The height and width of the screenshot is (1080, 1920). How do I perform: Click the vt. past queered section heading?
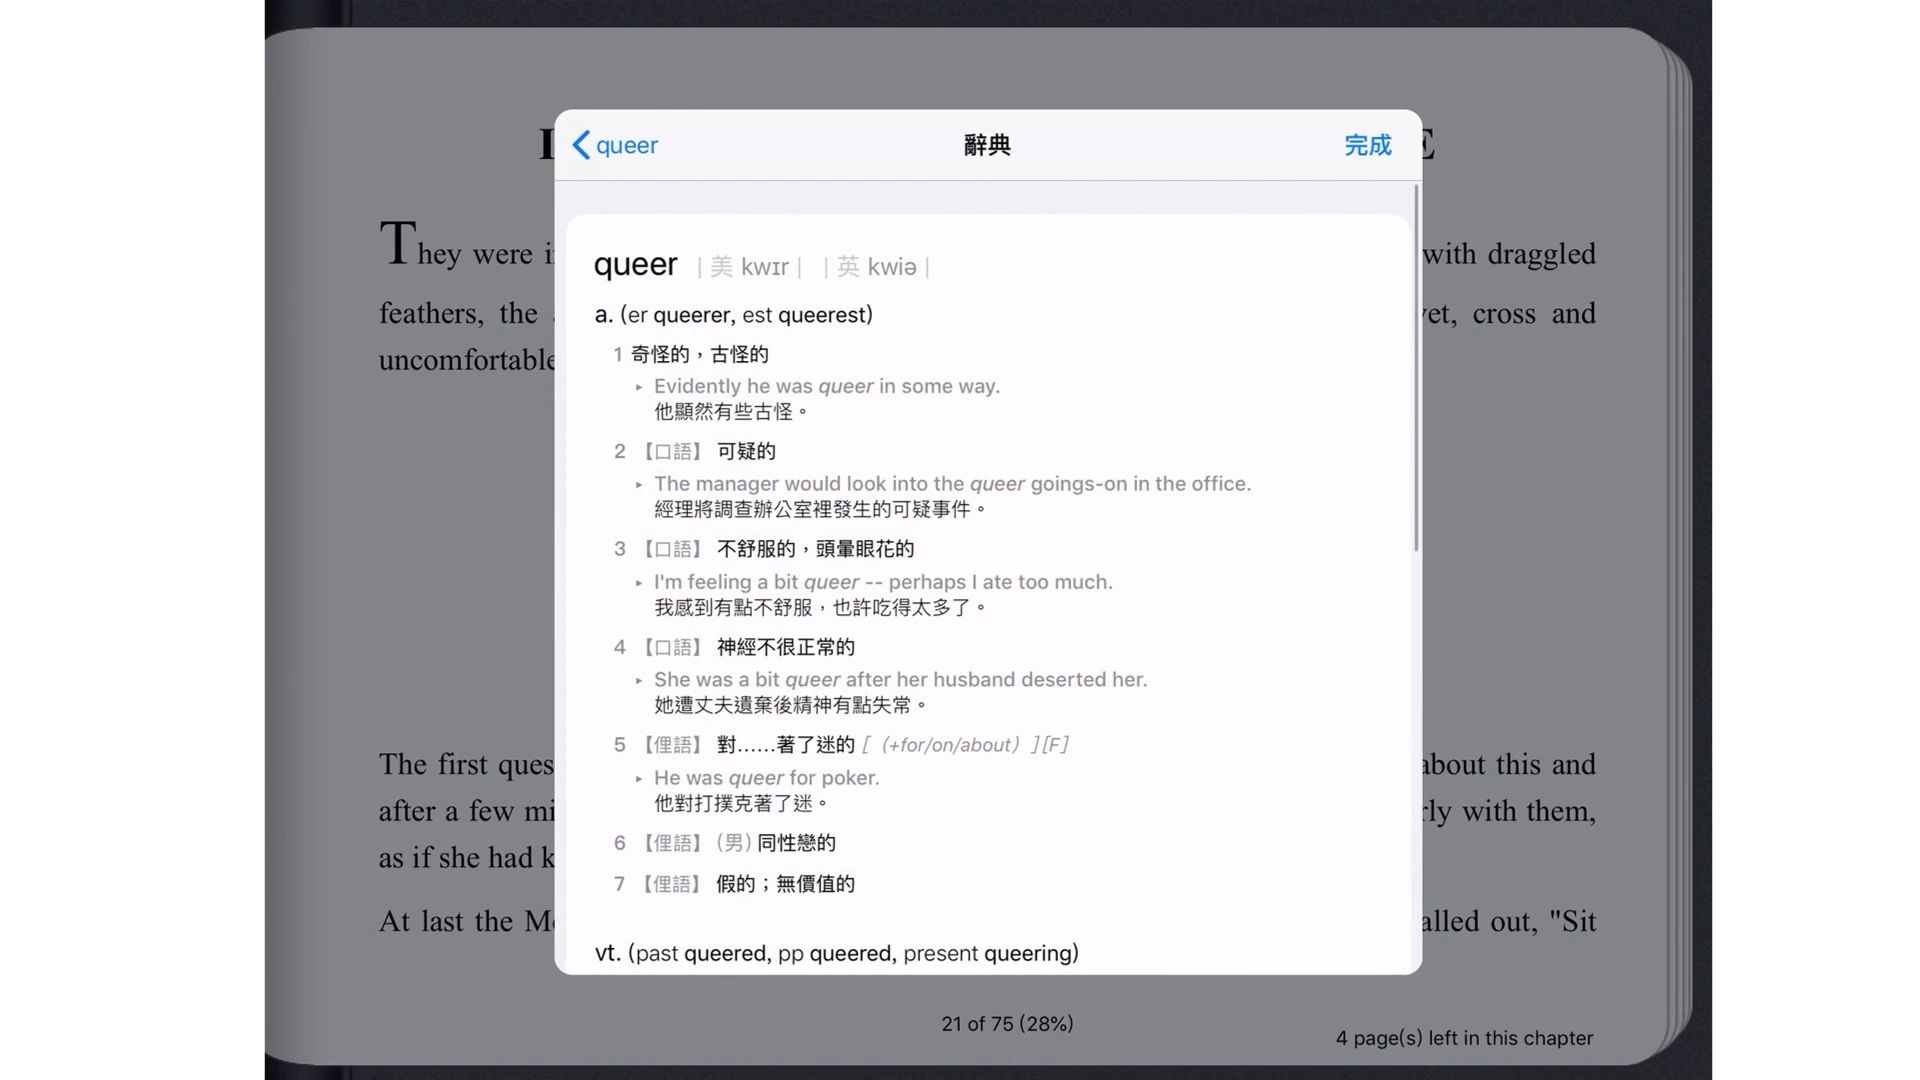coord(836,953)
